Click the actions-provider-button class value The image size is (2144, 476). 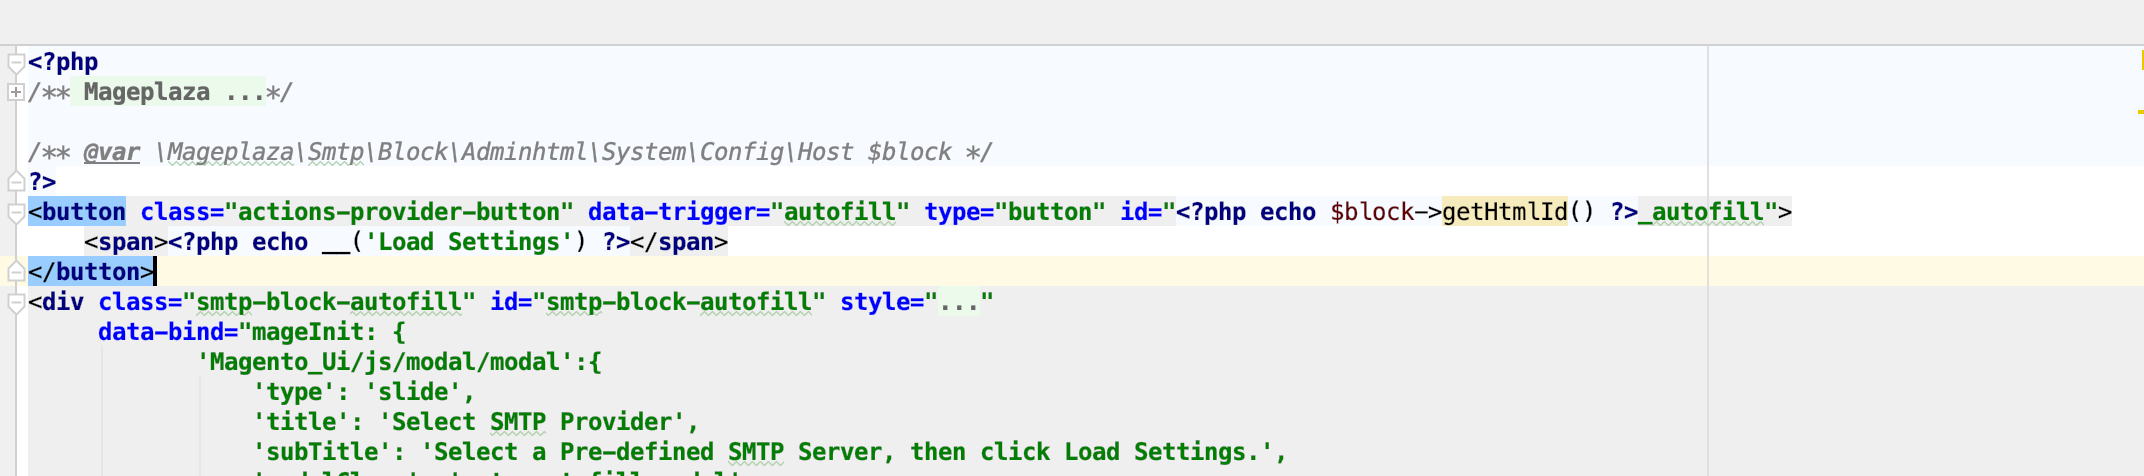(399, 212)
